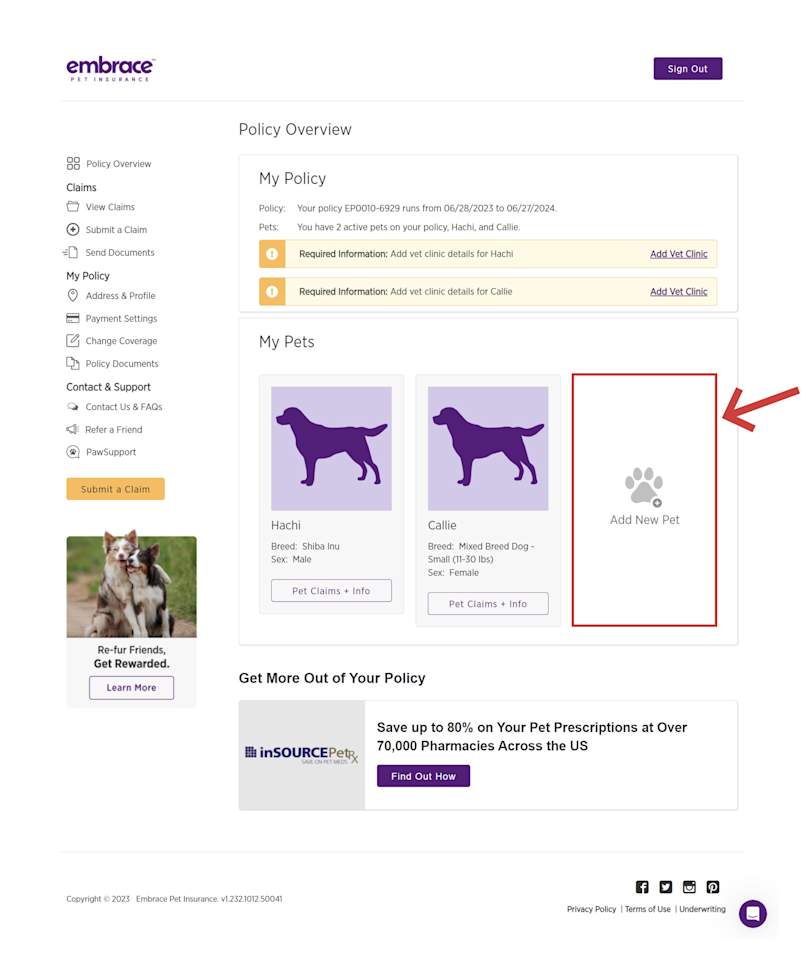Viewport: 804px width, 980px height.
Task: Click Add Vet Clinic for Hachi
Action: point(679,254)
